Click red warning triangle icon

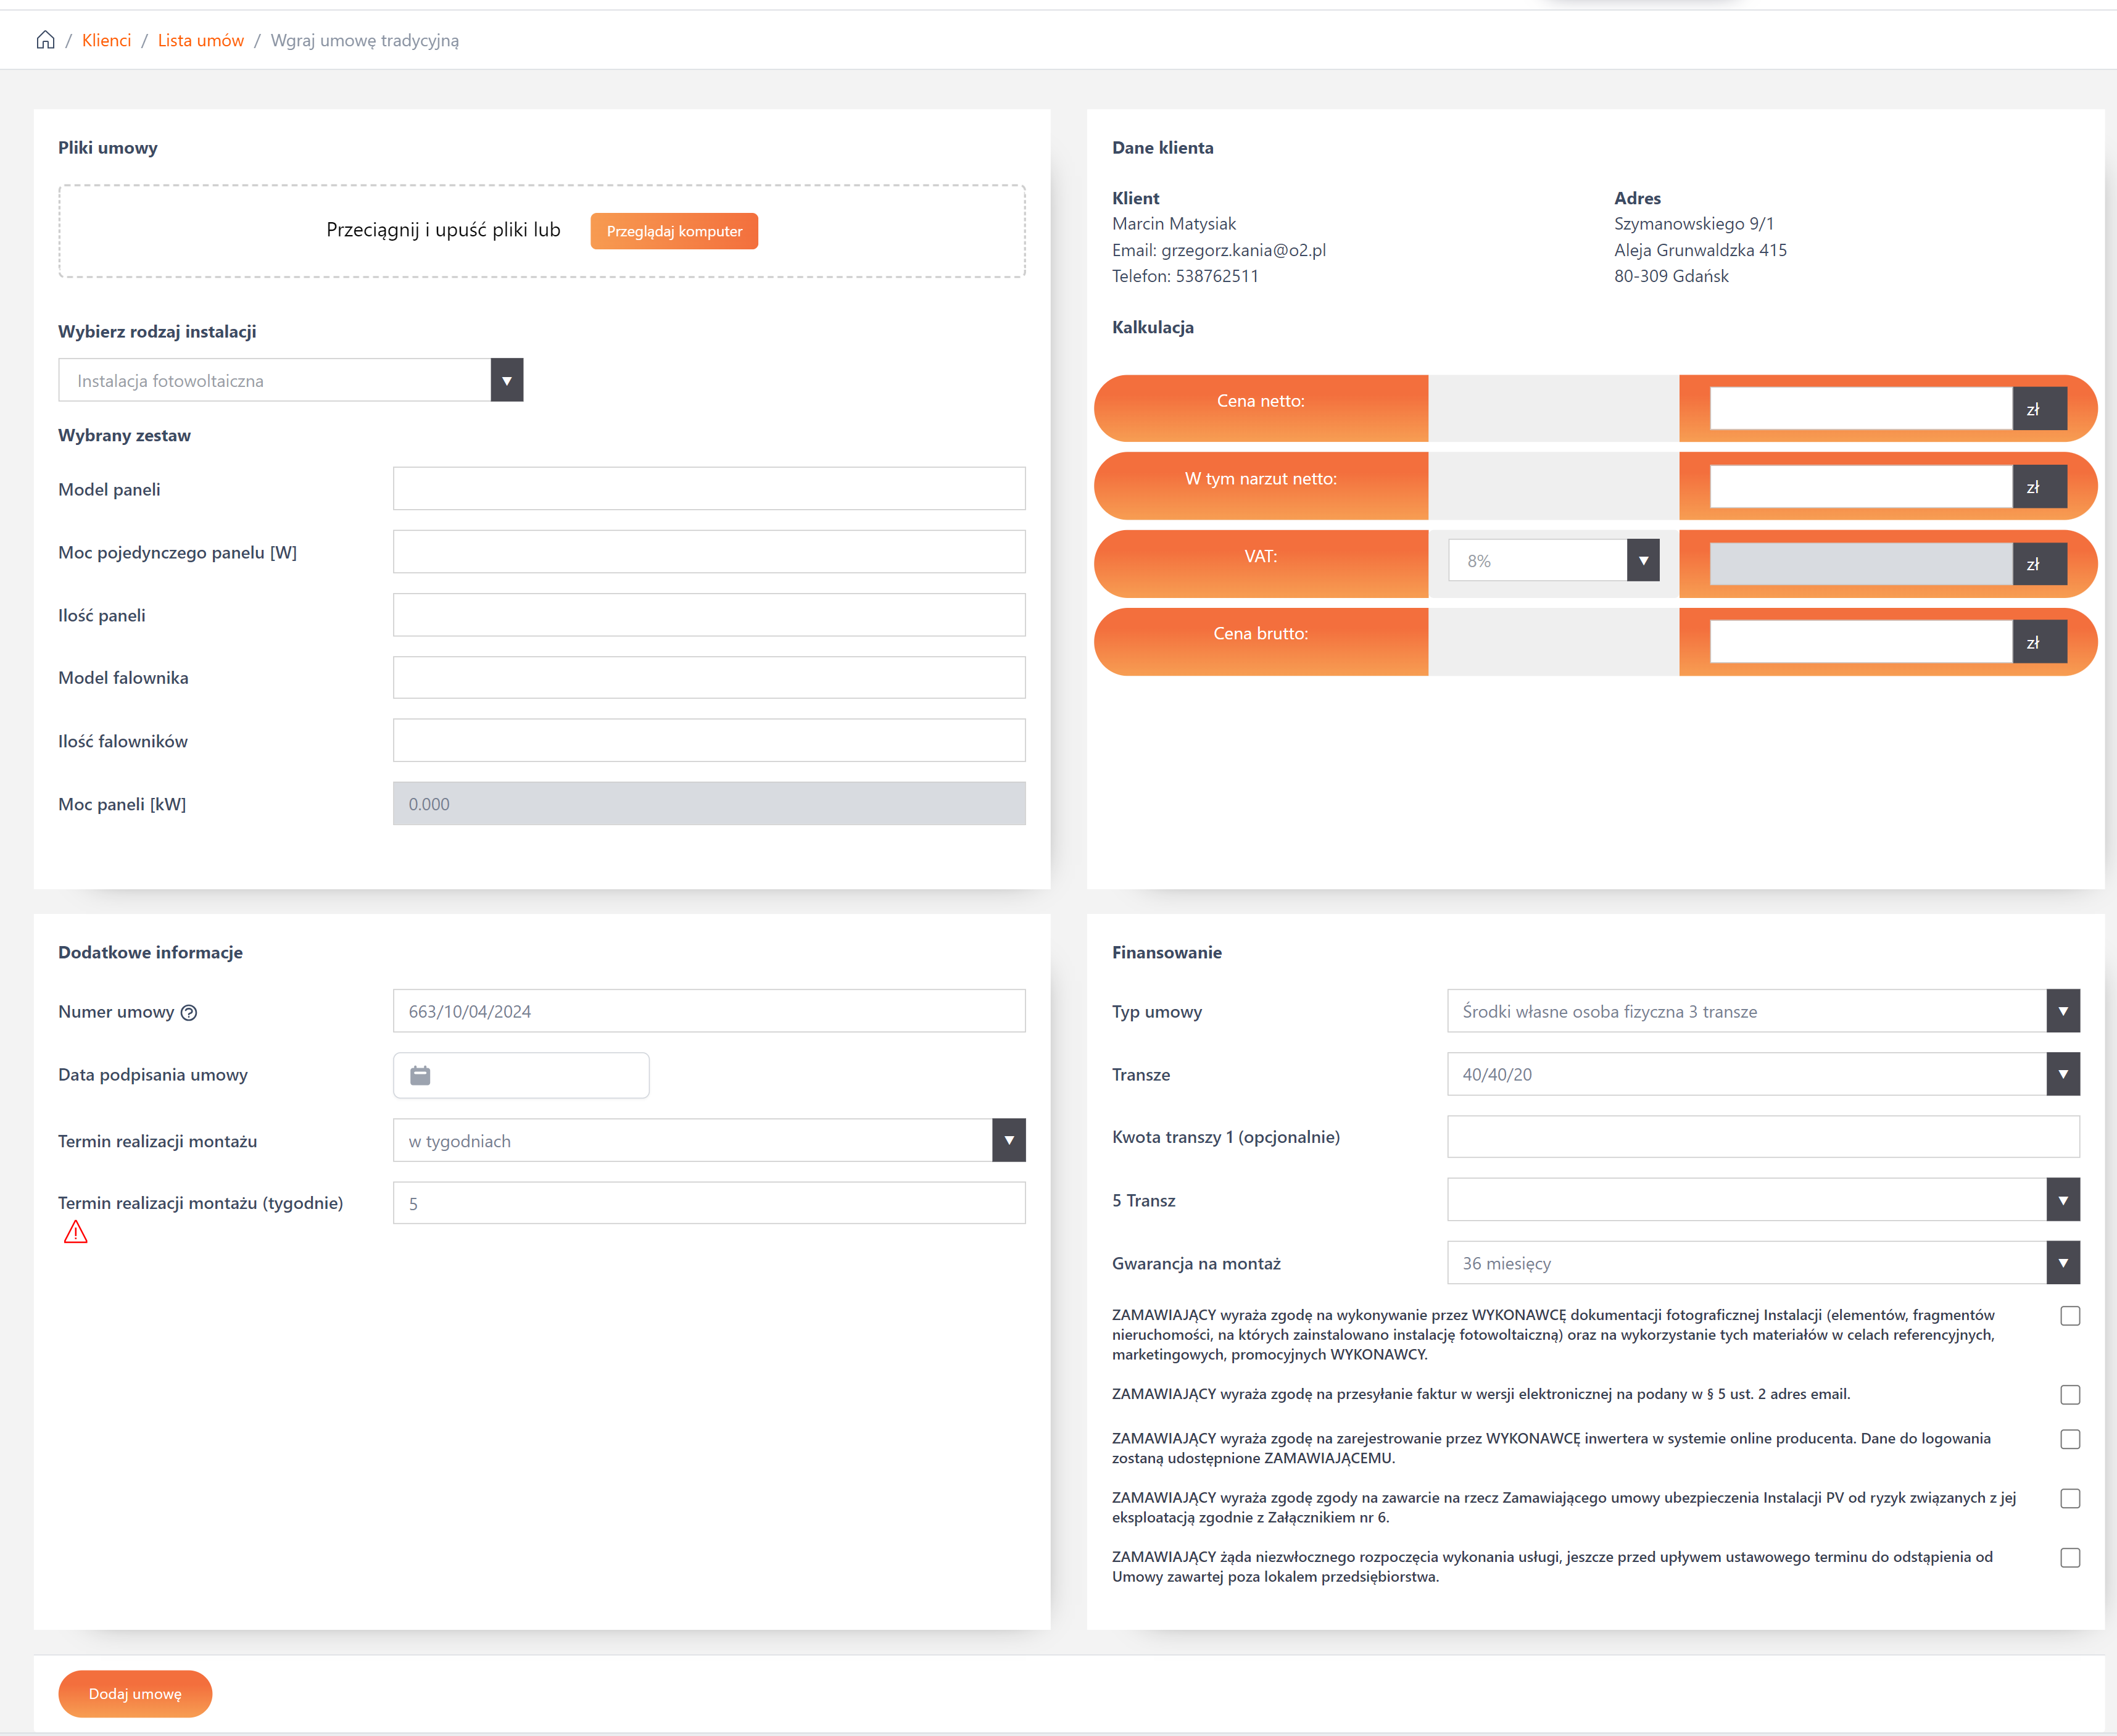[76, 1232]
